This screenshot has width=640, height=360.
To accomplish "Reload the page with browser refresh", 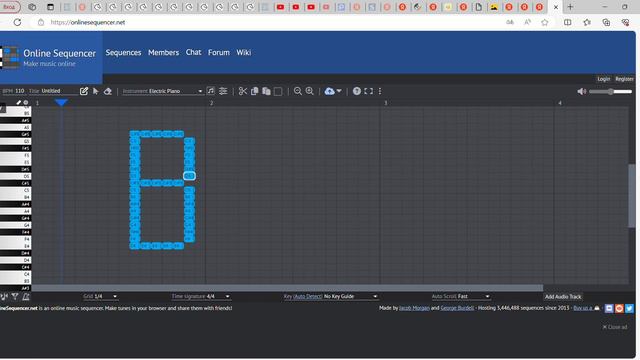I will click(17, 22).
